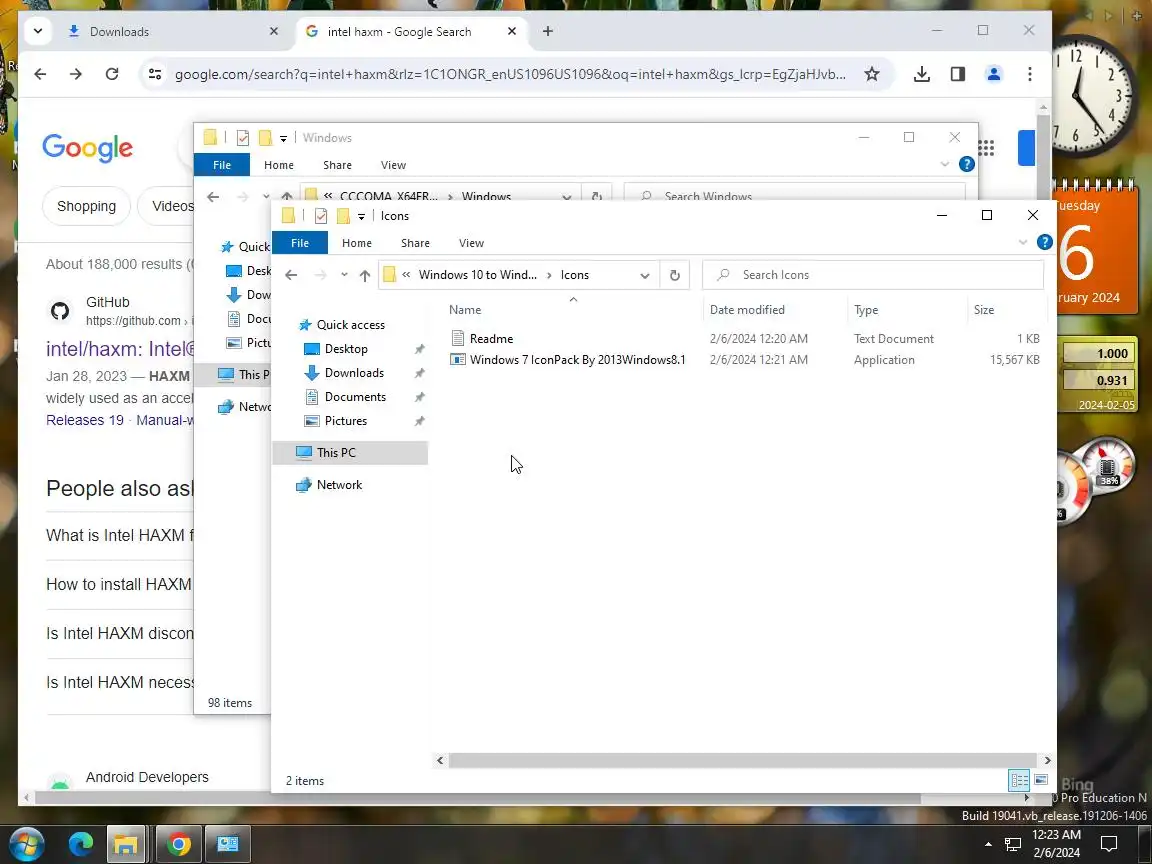Screen dimensions: 1152x864
Task: Click the Search Icons field
Action: [x=873, y=275]
